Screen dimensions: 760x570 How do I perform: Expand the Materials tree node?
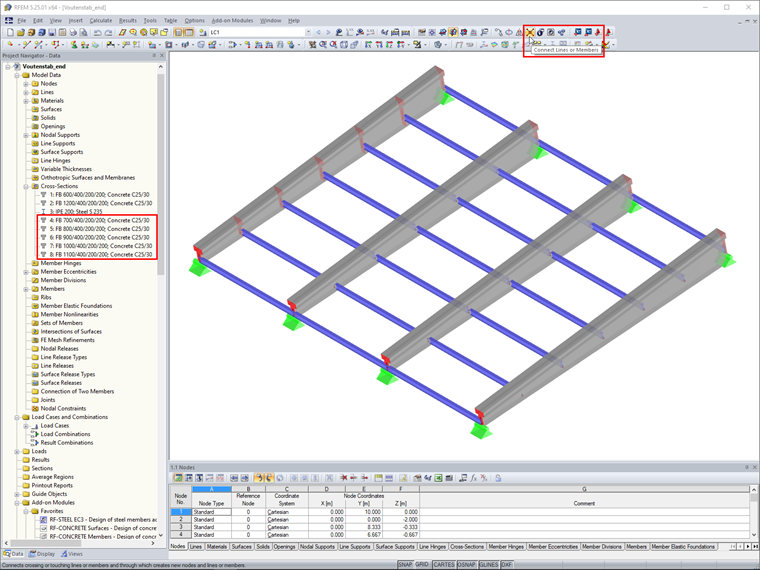coord(26,101)
